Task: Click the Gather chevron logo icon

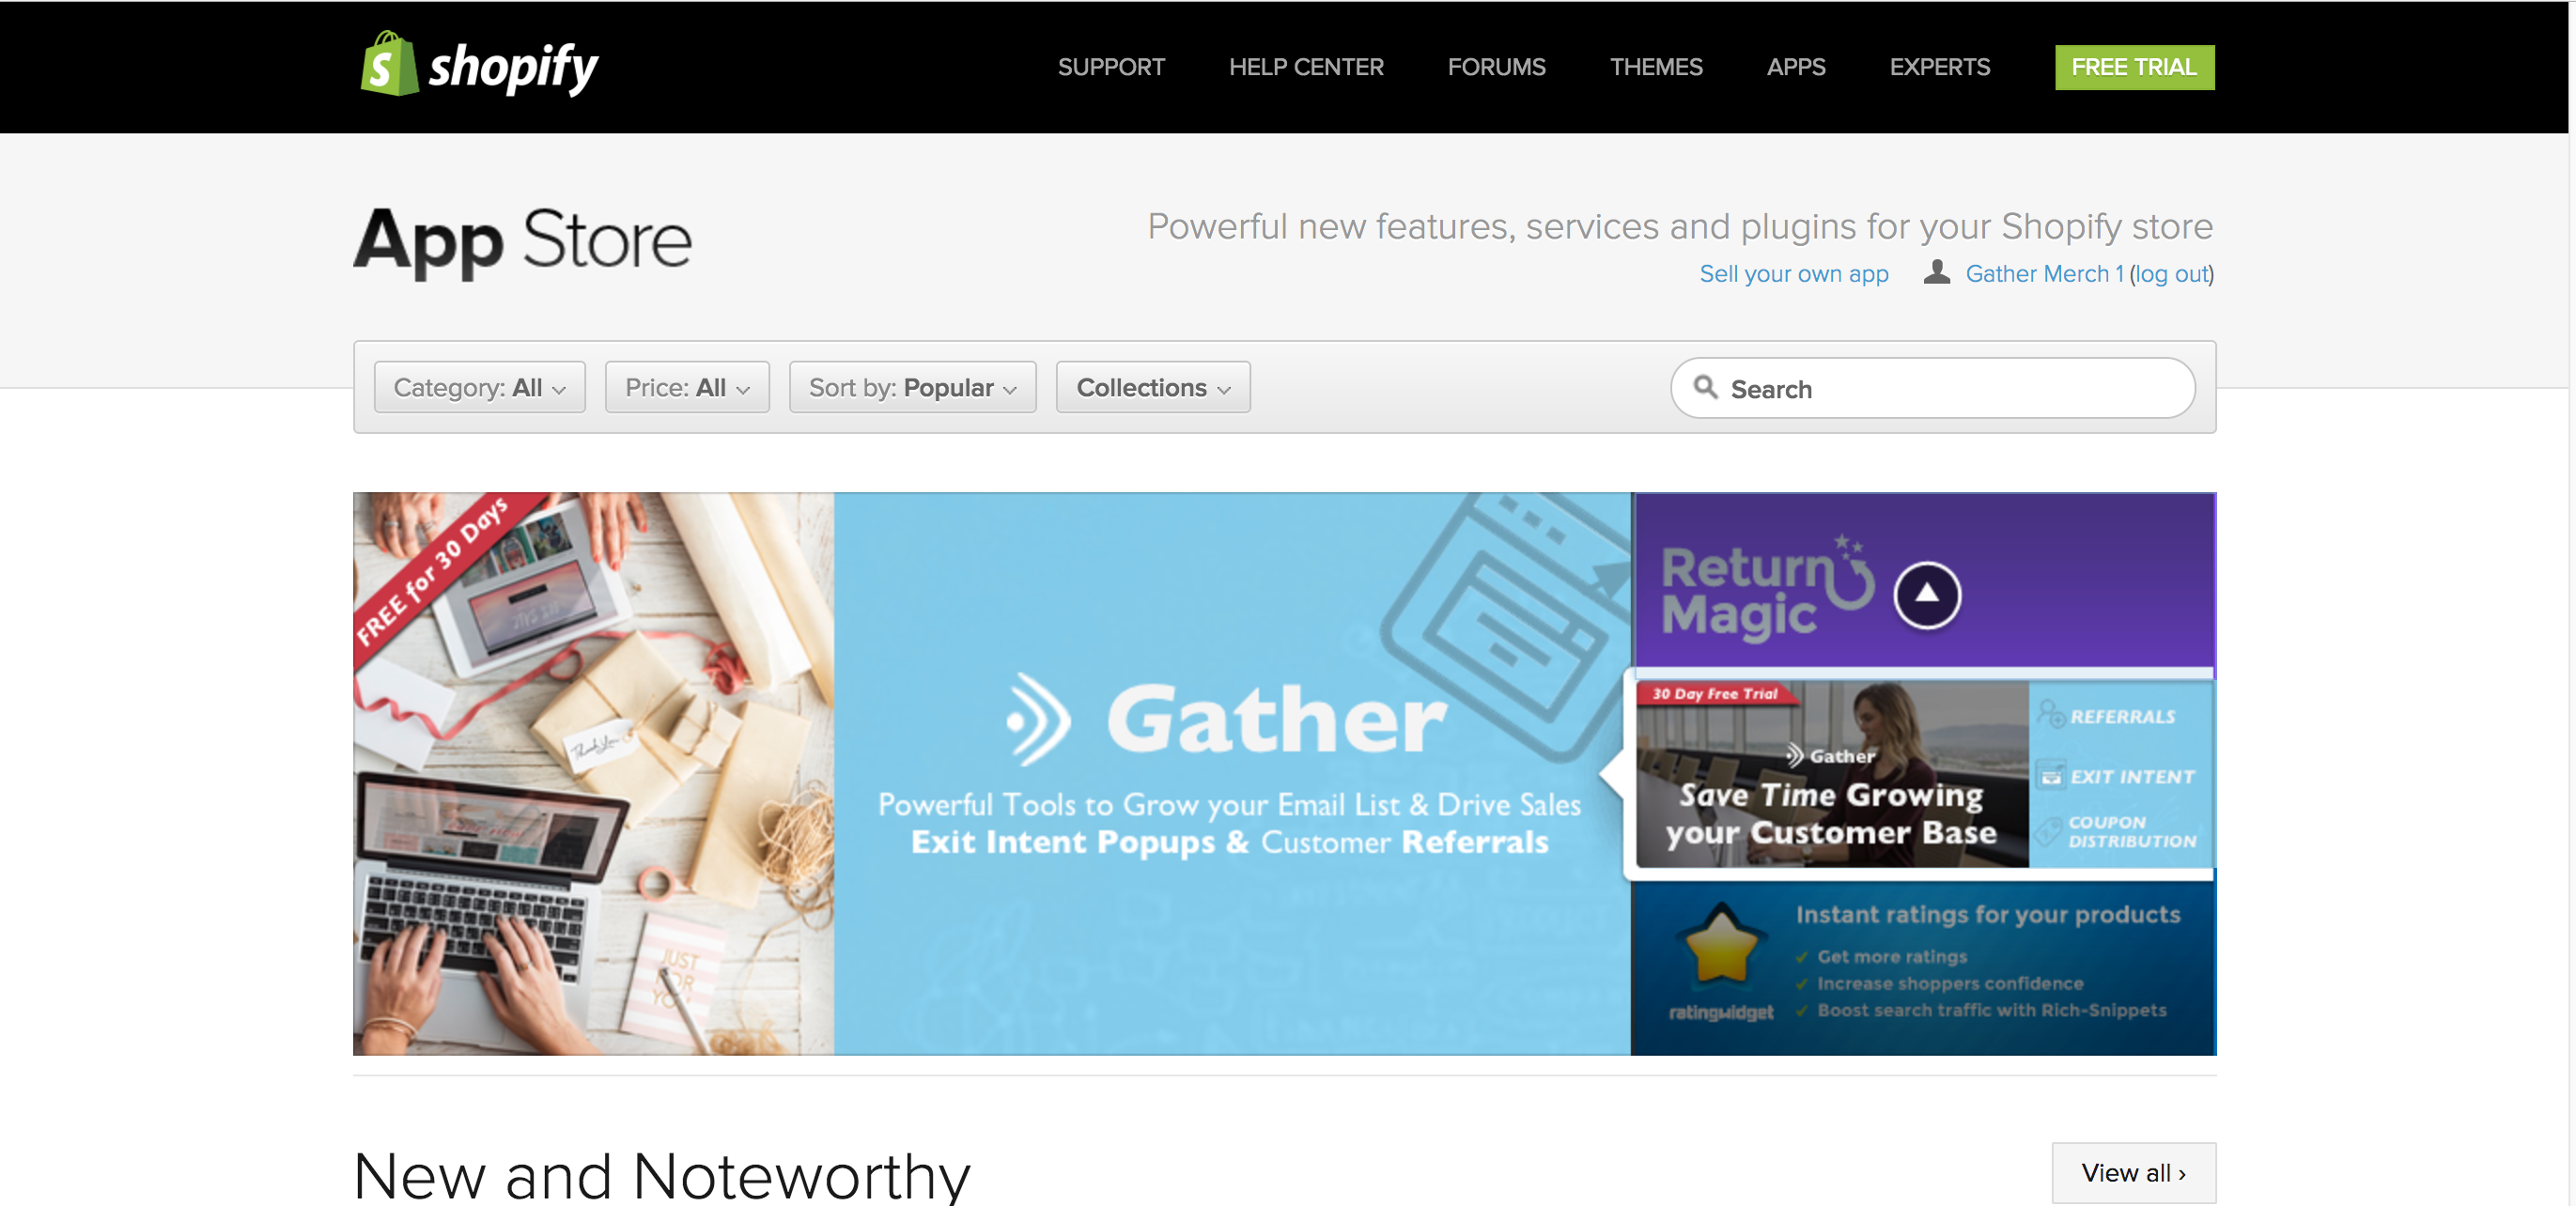Action: pyautogui.click(x=1038, y=720)
